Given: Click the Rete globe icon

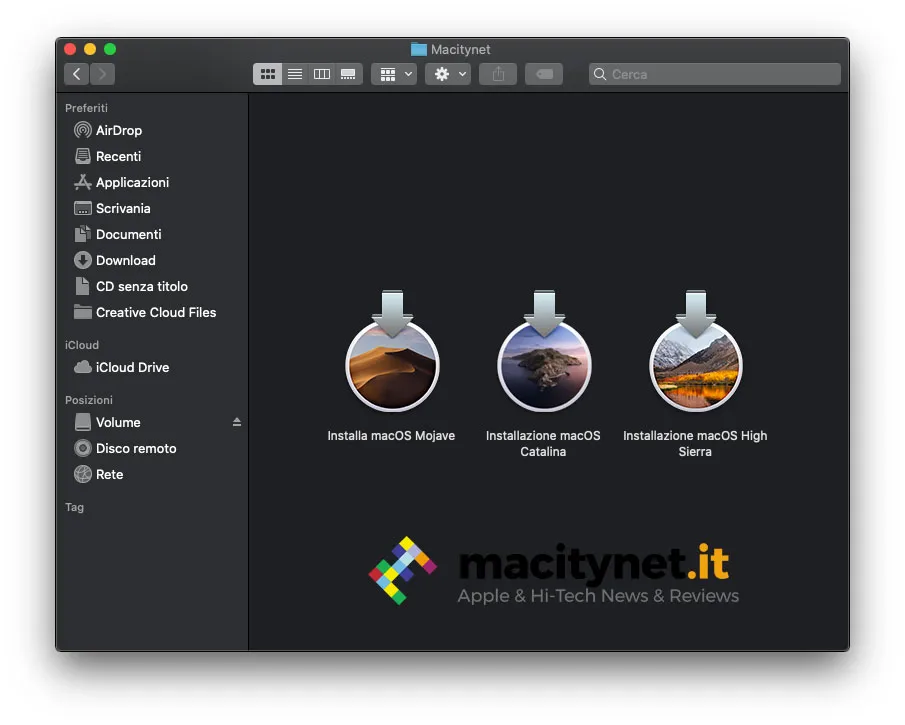Looking at the screenshot, I should (83, 474).
